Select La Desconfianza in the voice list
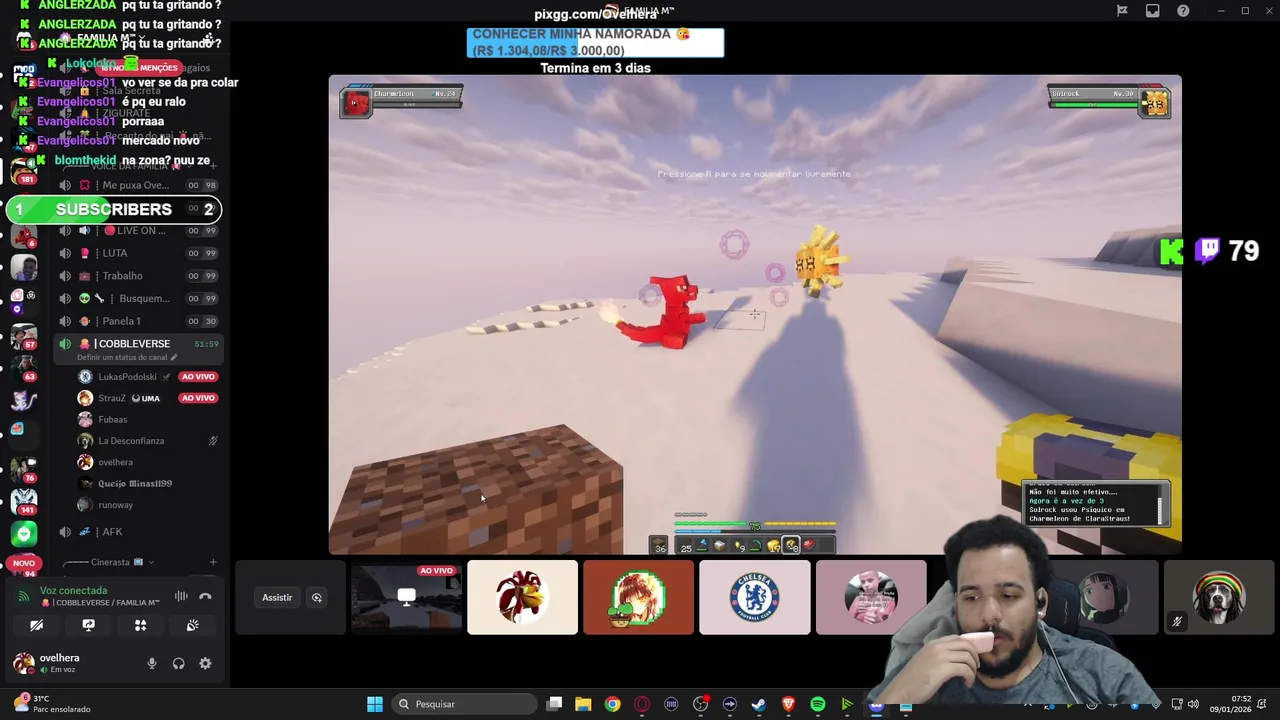The image size is (1280, 720). coord(147,441)
